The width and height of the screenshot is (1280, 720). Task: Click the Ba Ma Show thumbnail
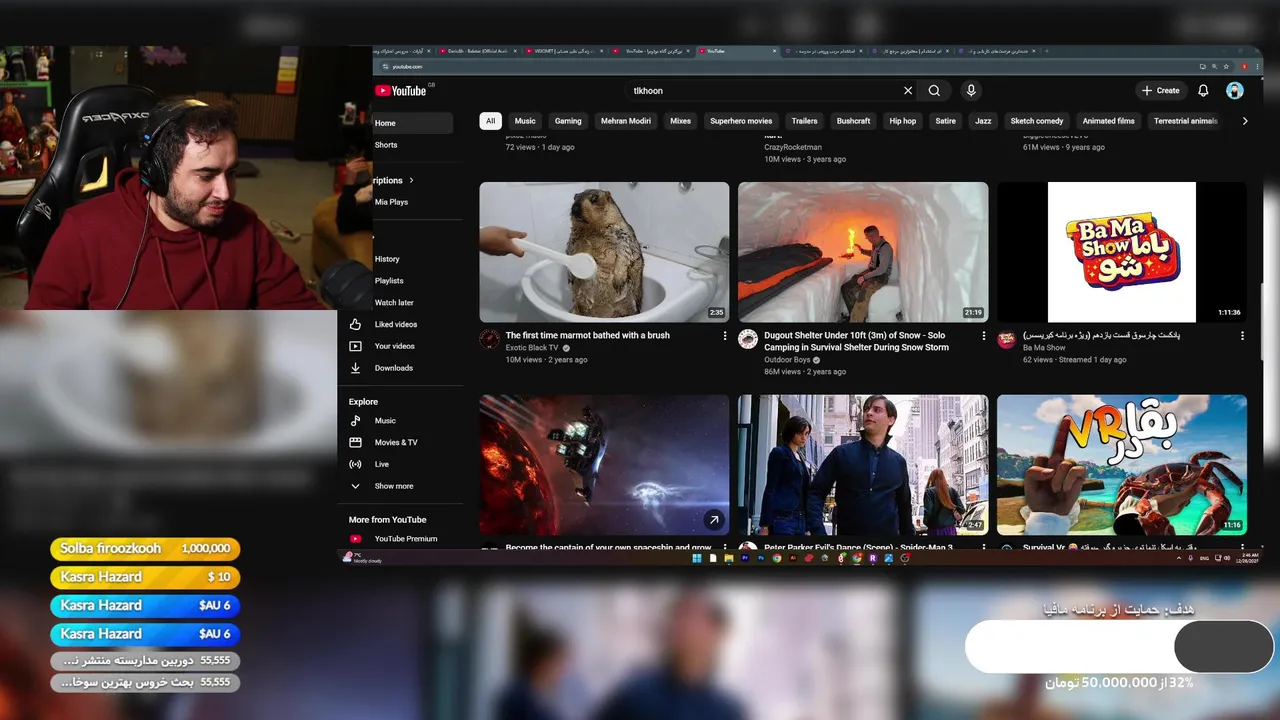(1122, 252)
